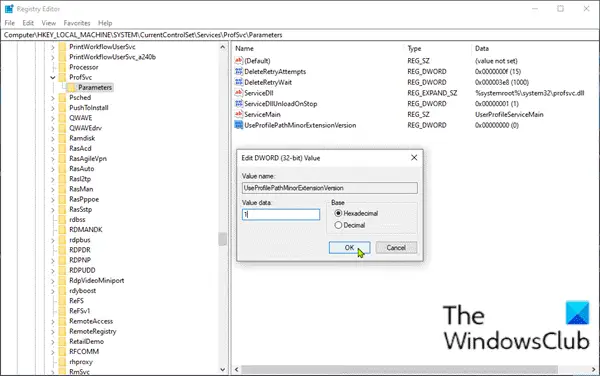Select the RDMANDK tree item
Screen dimensions: 600x376
tap(86, 230)
